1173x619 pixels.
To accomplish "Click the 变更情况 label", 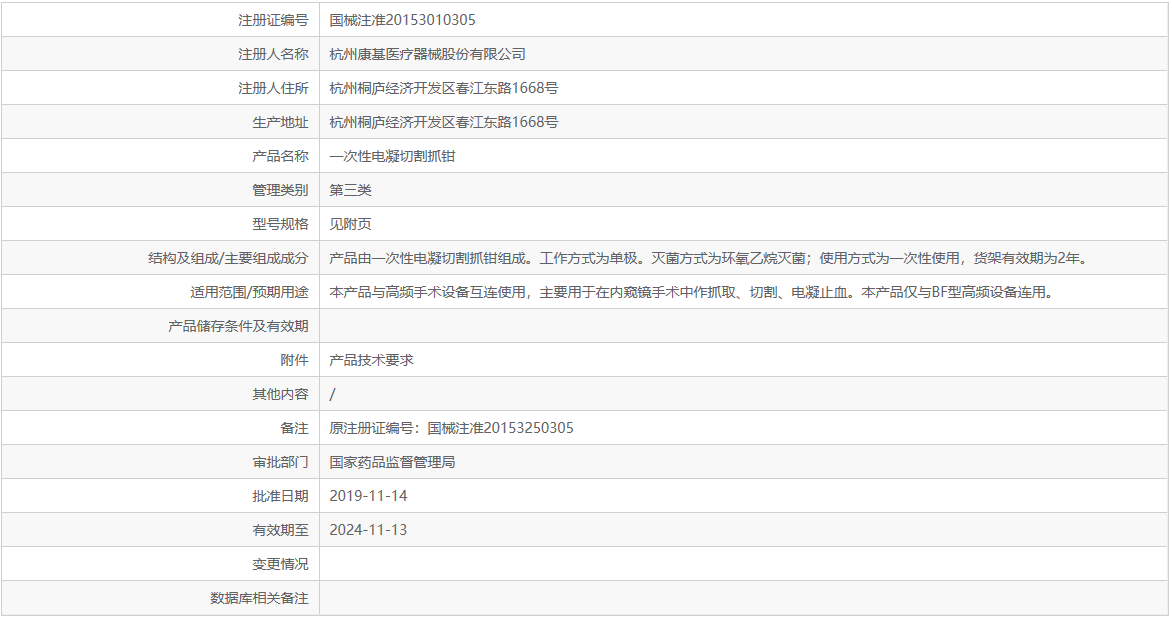I will (x=280, y=564).
